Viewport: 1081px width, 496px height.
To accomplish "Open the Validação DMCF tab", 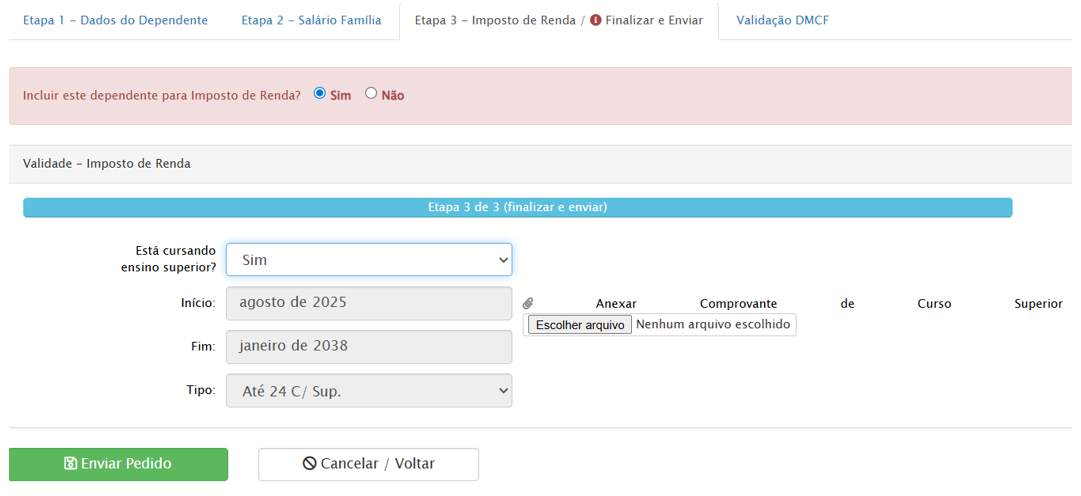I will pos(782,20).
